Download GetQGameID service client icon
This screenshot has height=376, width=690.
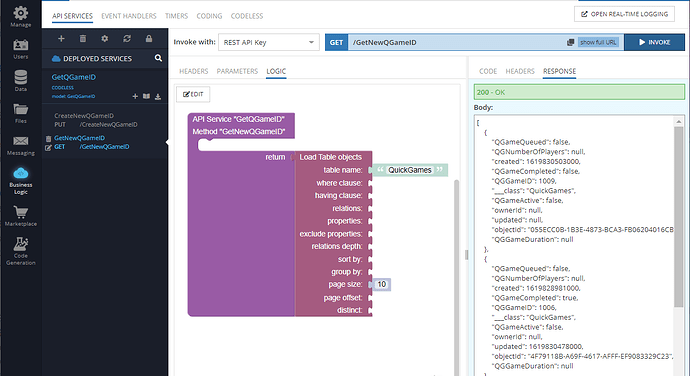coord(158,96)
